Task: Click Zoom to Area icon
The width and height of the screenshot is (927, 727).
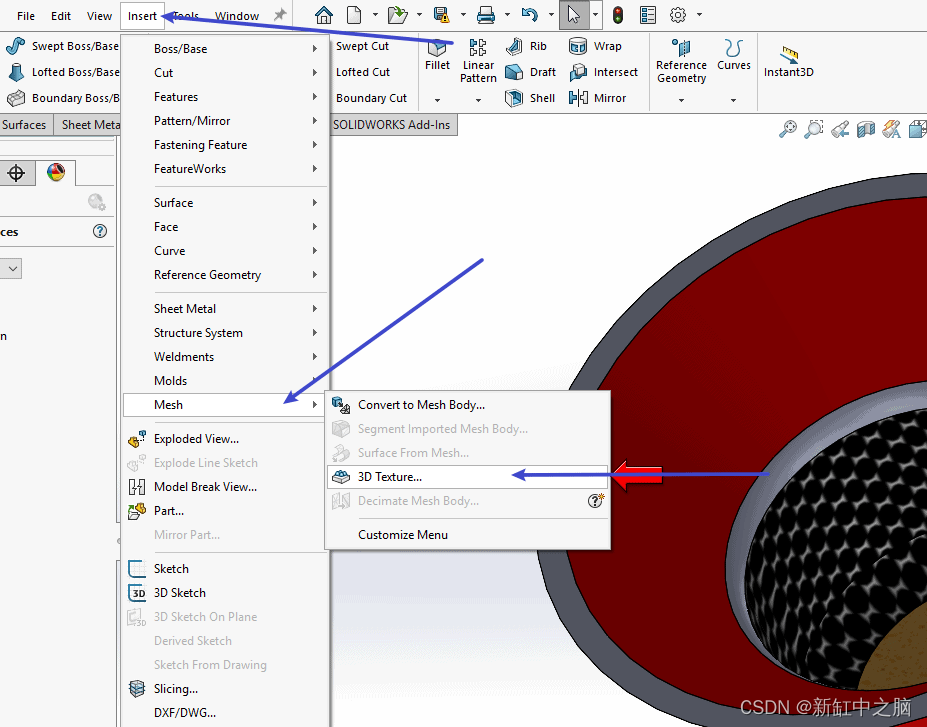Action: (x=813, y=128)
